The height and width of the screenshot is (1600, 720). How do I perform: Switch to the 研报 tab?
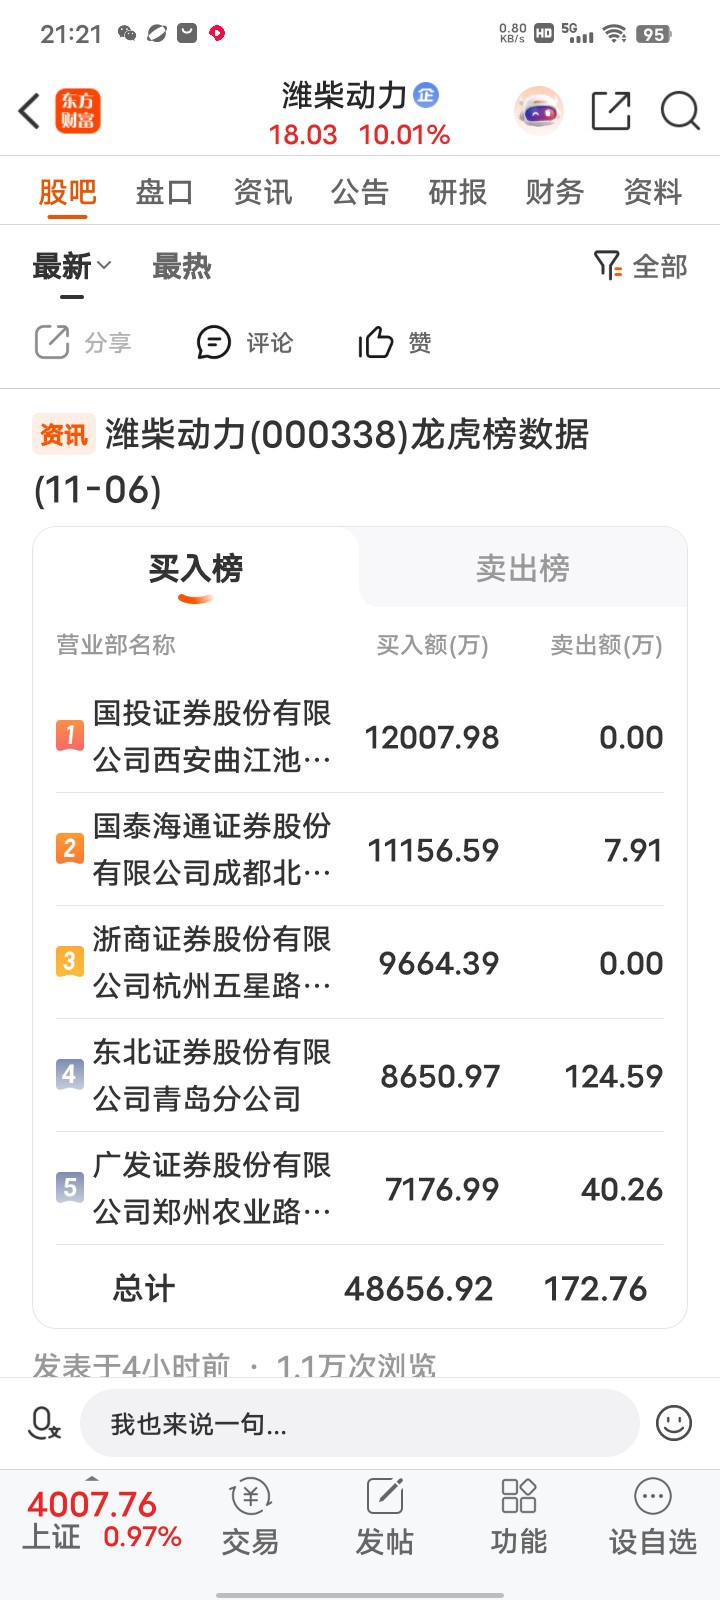click(x=457, y=191)
